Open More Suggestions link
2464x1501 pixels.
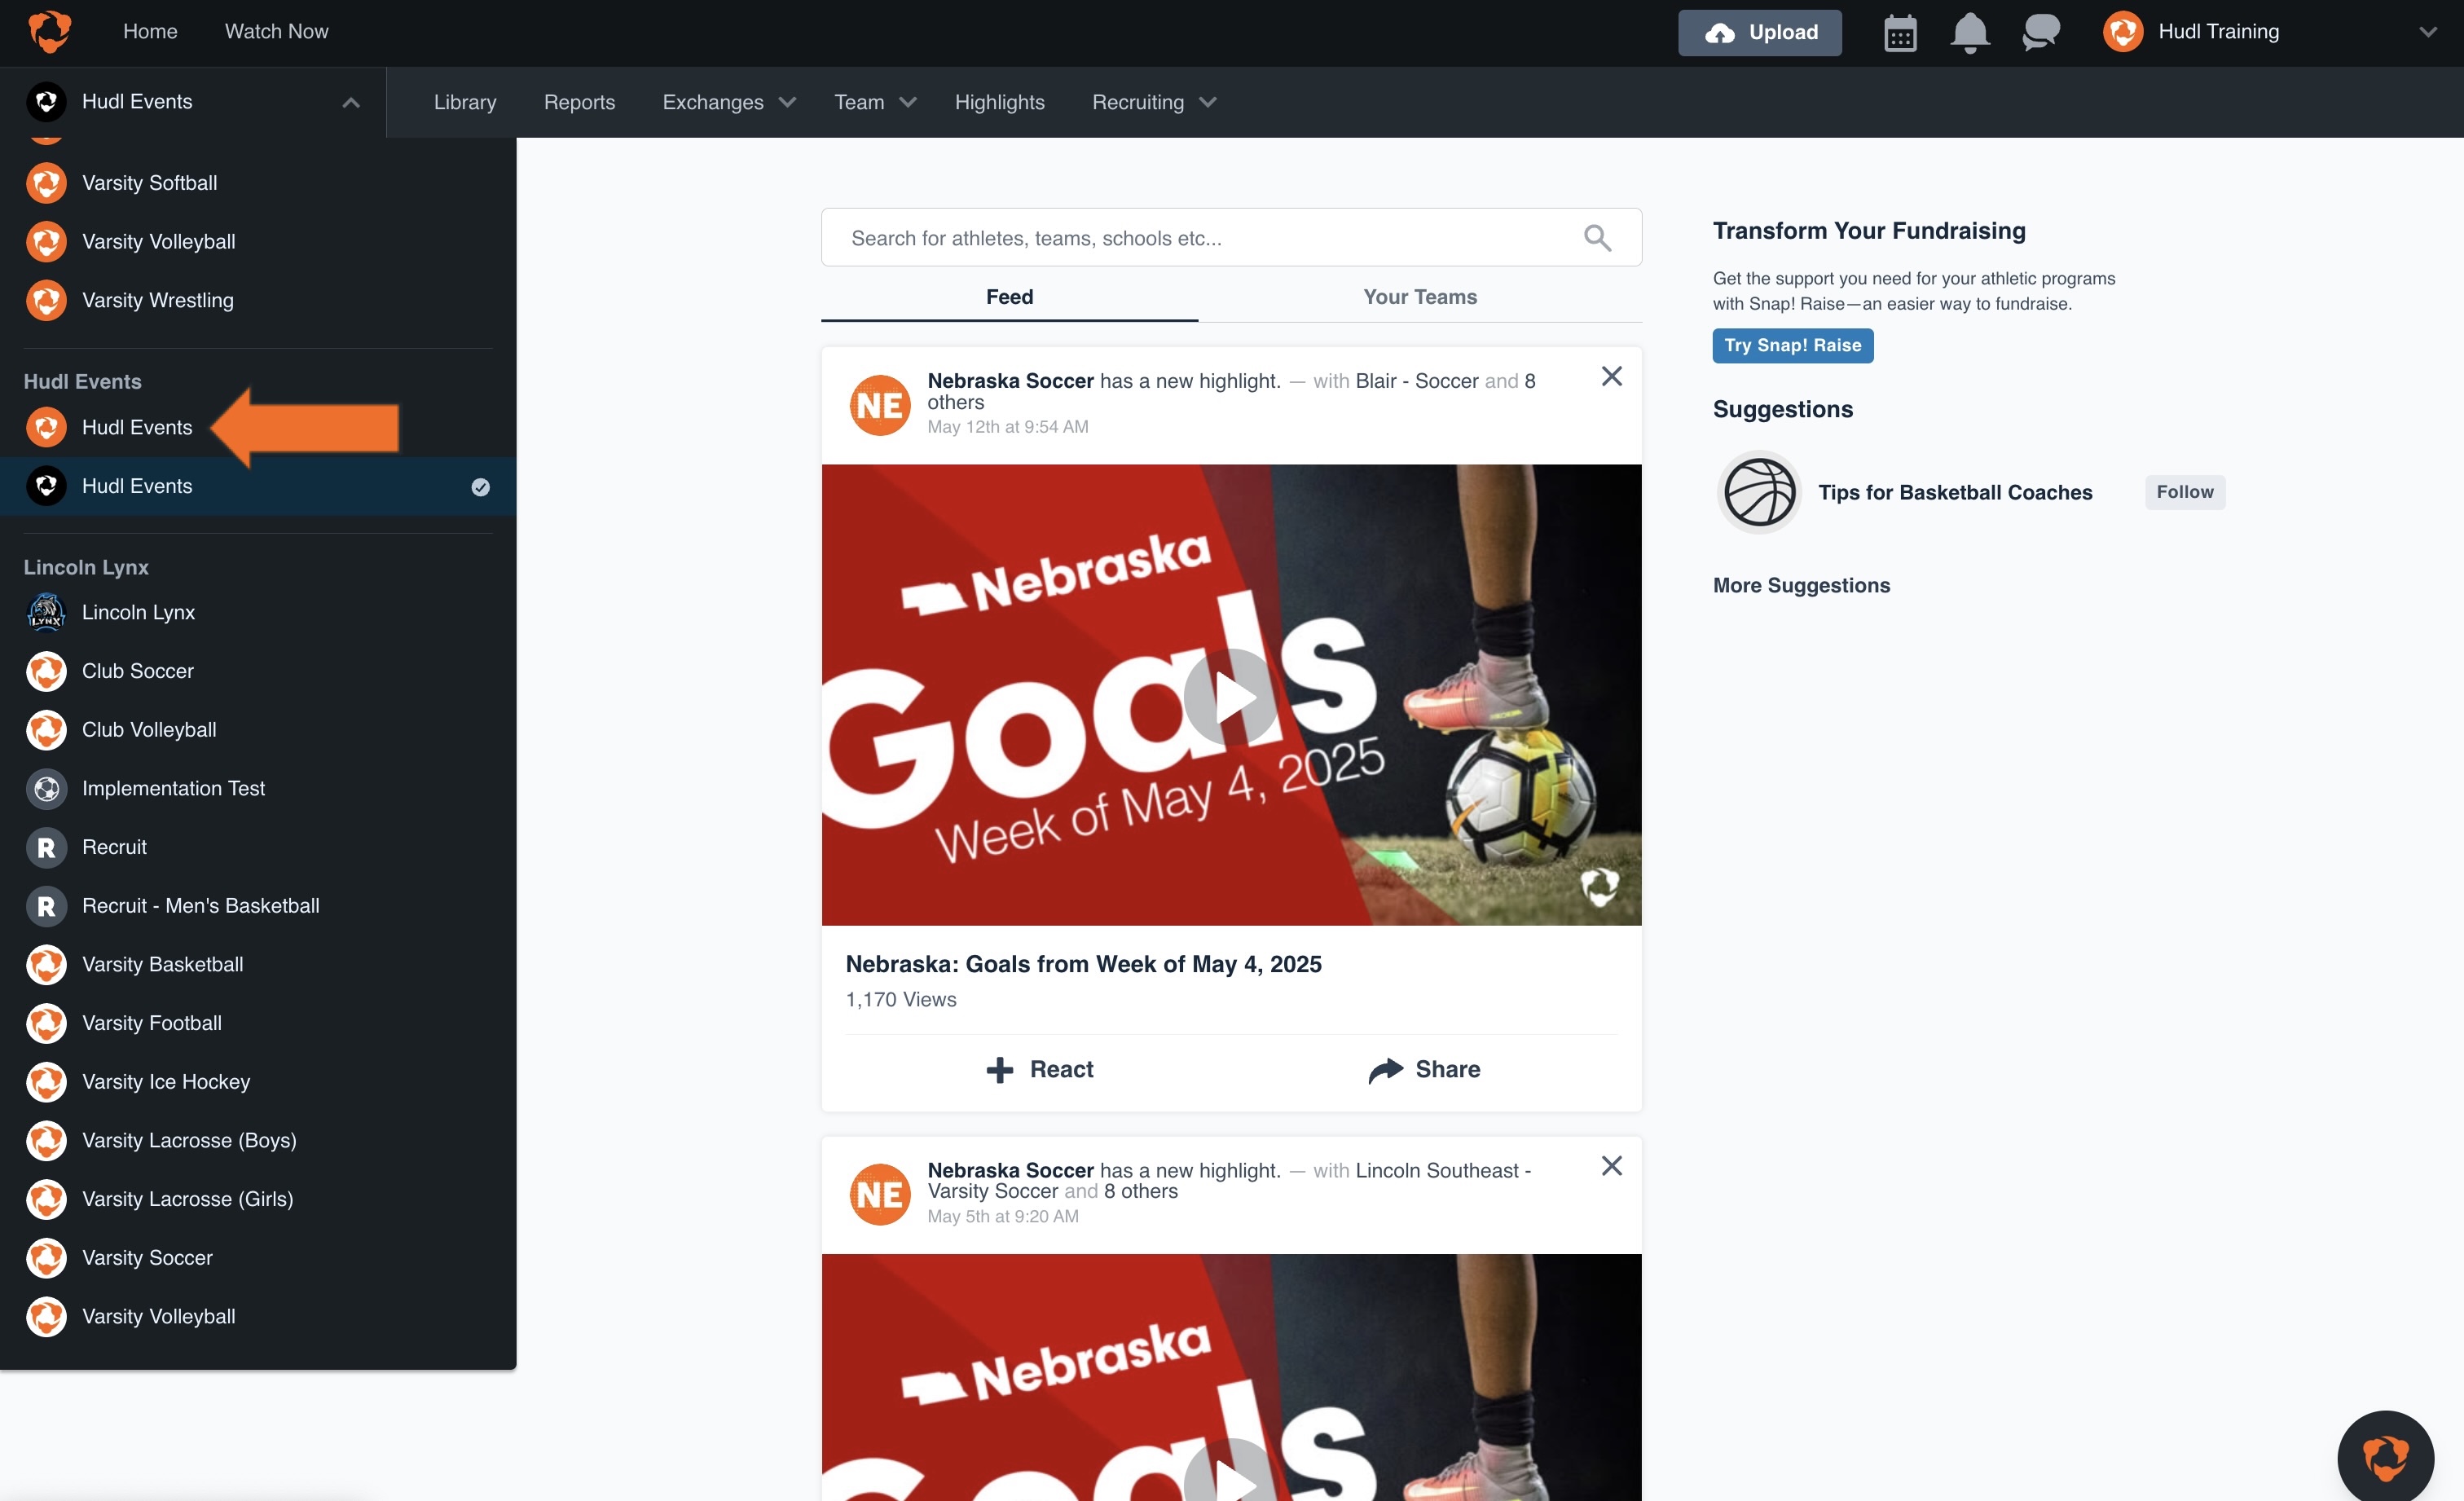(1801, 586)
